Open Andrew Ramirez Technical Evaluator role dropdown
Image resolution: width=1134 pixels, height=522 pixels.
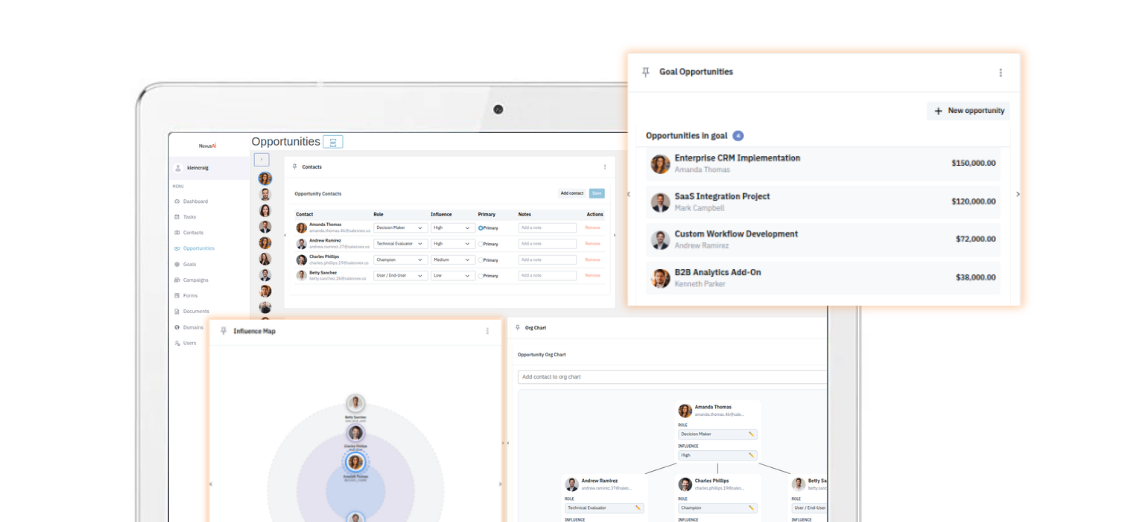pyautogui.click(x=400, y=244)
